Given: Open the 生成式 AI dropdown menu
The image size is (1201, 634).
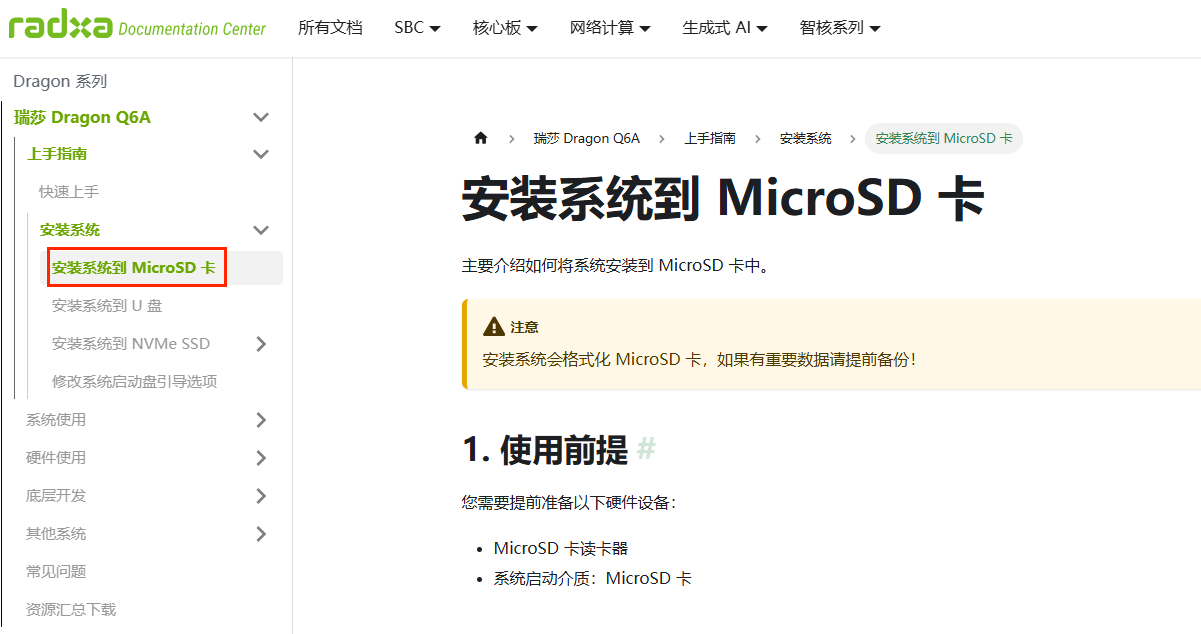Looking at the screenshot, I should 725,28.
